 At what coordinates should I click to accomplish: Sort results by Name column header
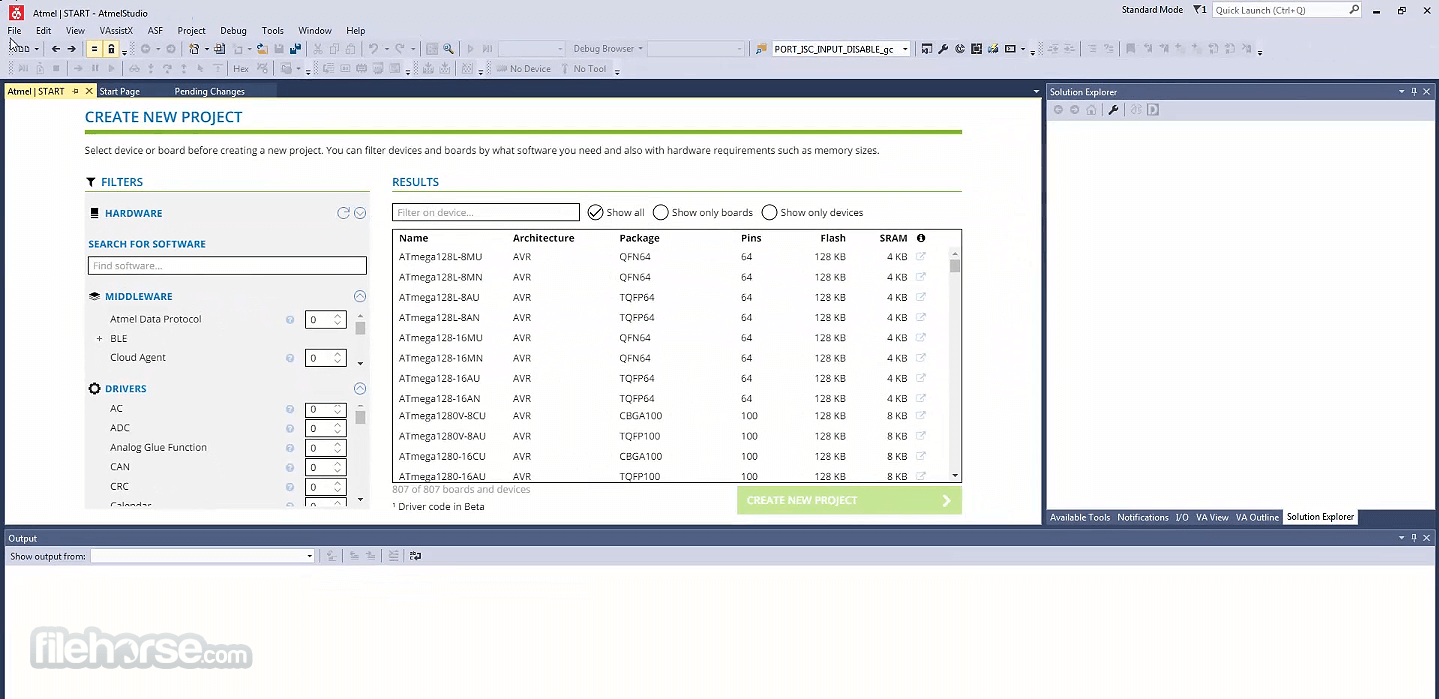click(x=413, y=238)
